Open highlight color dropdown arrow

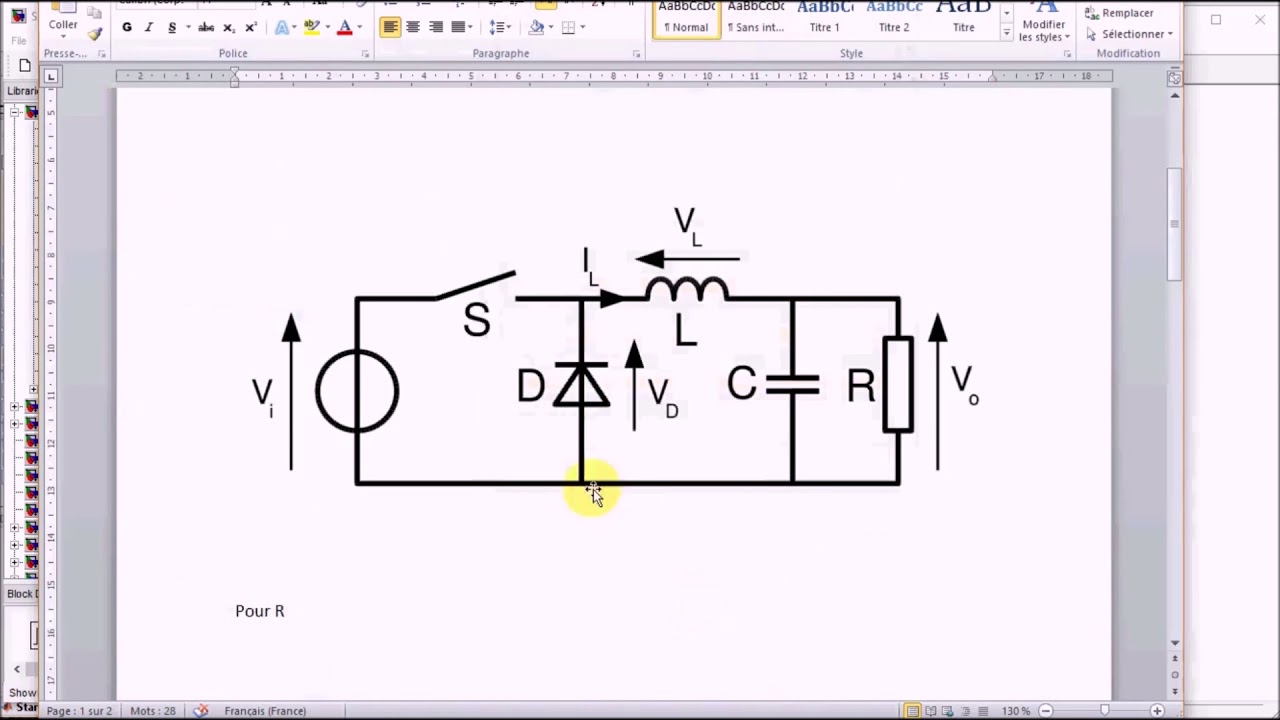point(327,27)
